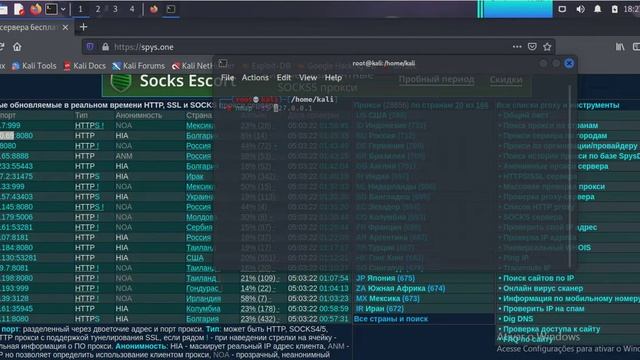Click the terminal window title bar icon

click(223, 63)
